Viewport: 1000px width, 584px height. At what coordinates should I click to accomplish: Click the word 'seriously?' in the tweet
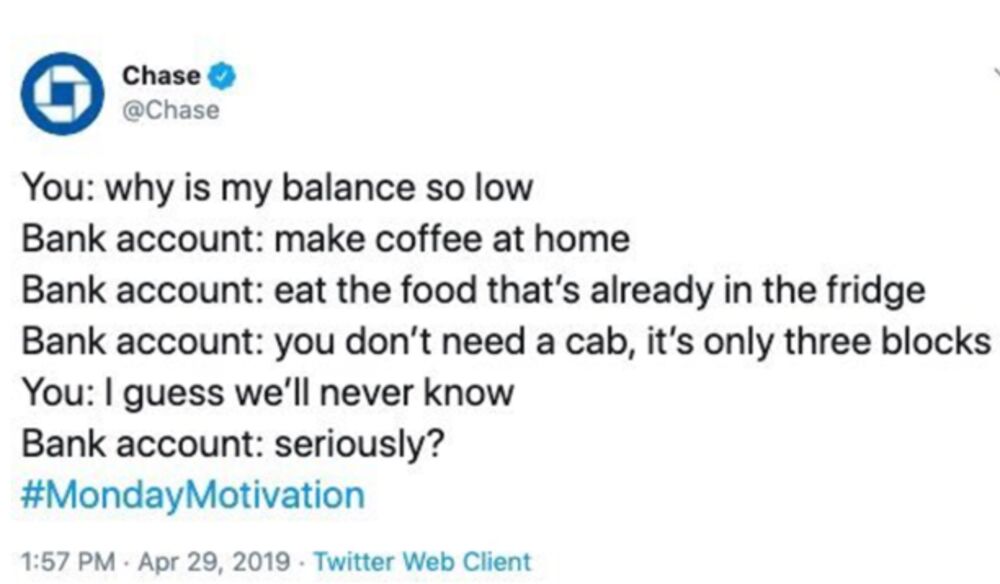[359, 444]
